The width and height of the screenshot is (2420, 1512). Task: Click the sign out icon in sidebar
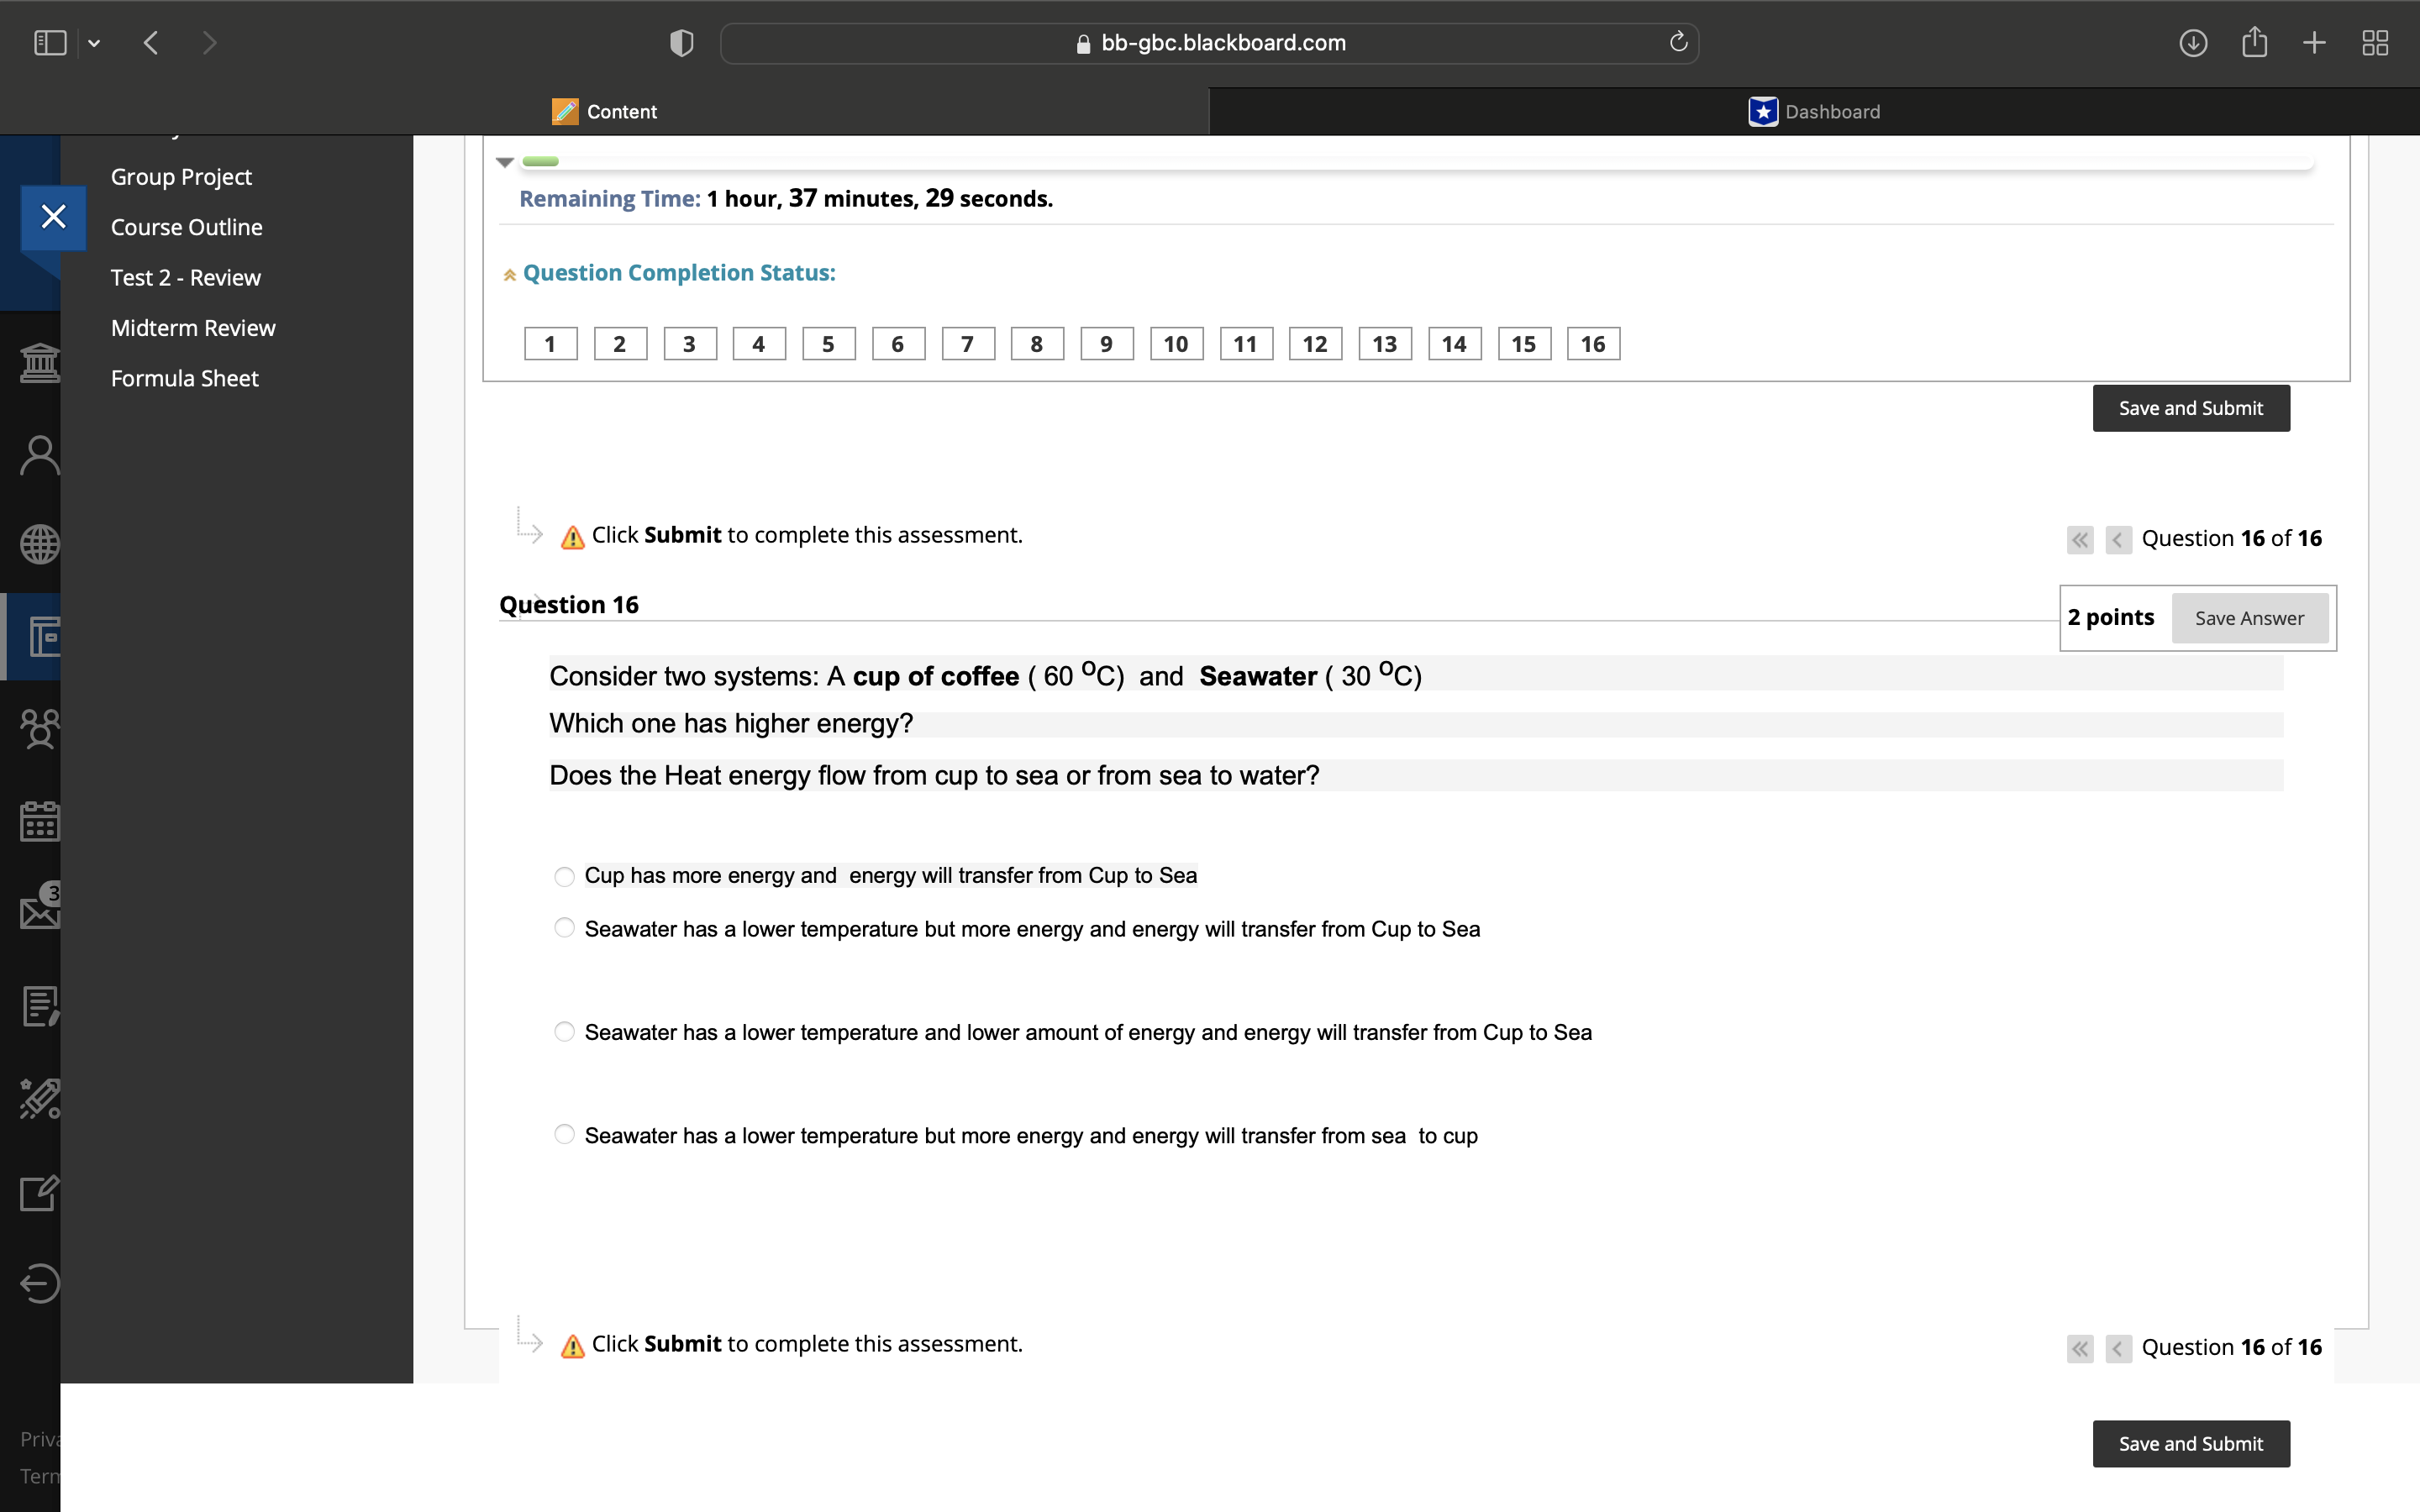tap(39, 1283)
